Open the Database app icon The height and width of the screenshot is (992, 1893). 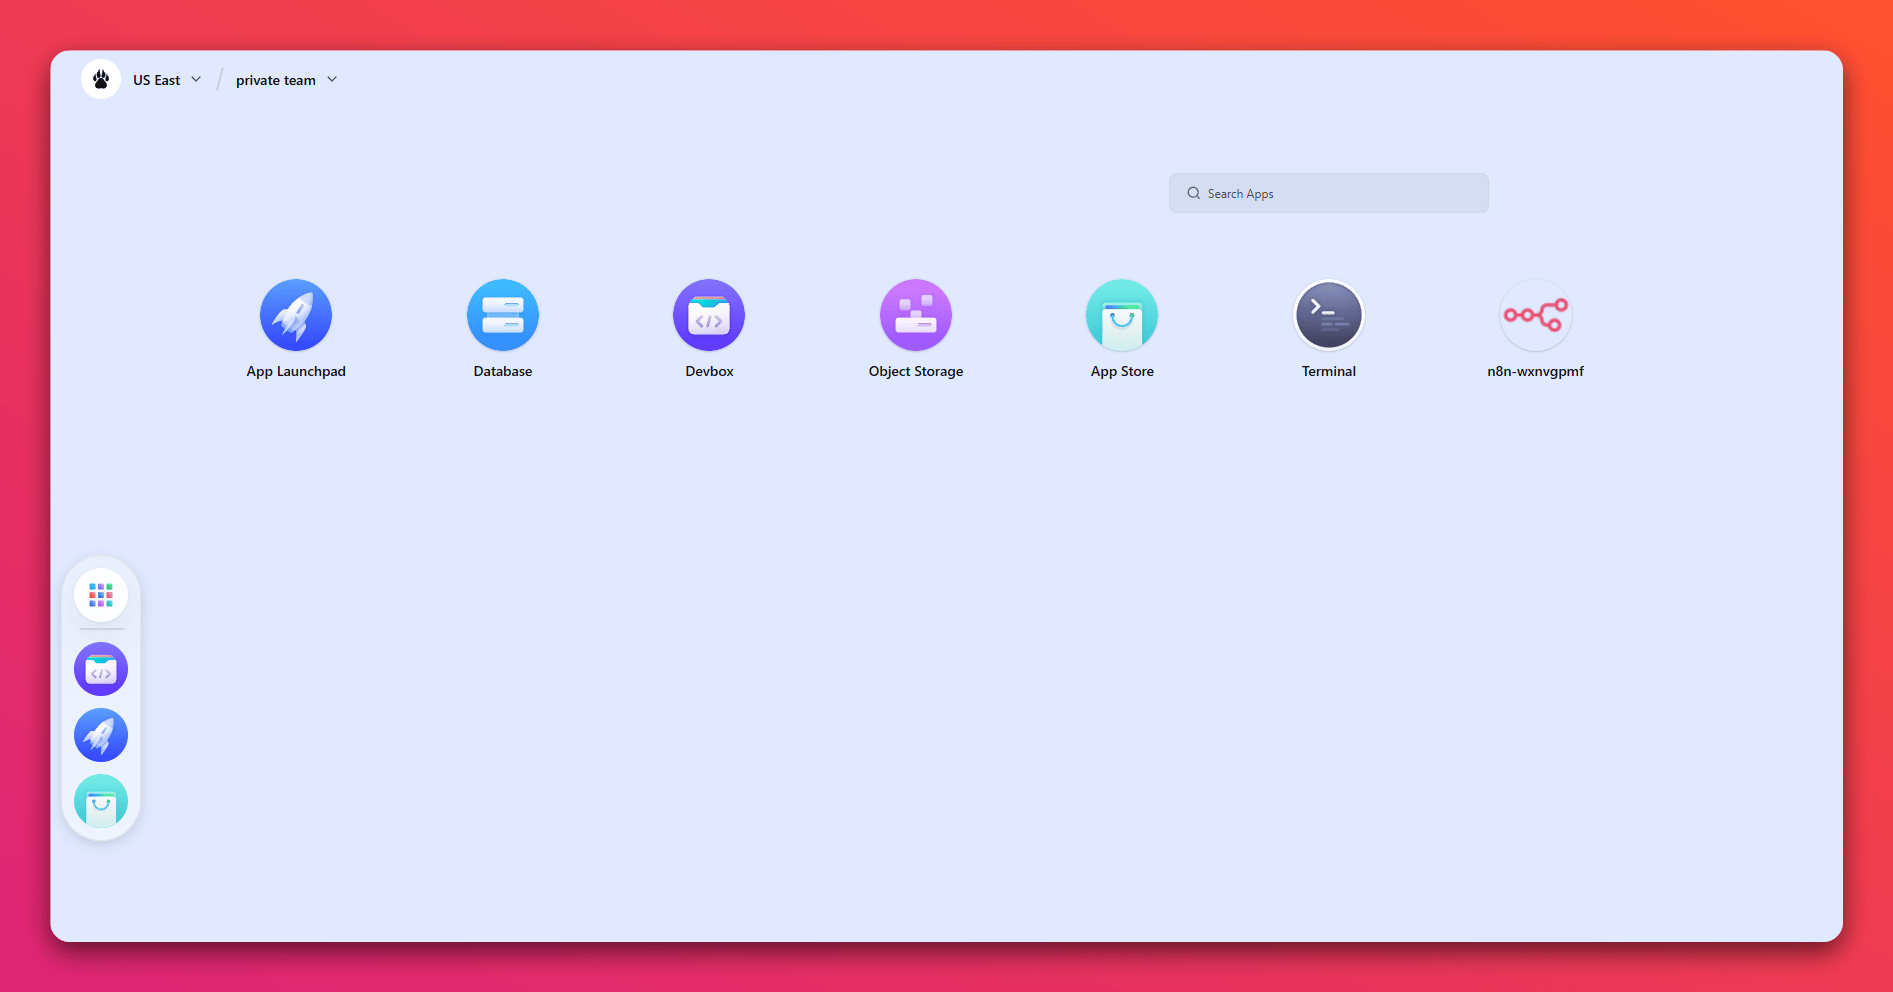pyautogui.click(x=502, y=315)
